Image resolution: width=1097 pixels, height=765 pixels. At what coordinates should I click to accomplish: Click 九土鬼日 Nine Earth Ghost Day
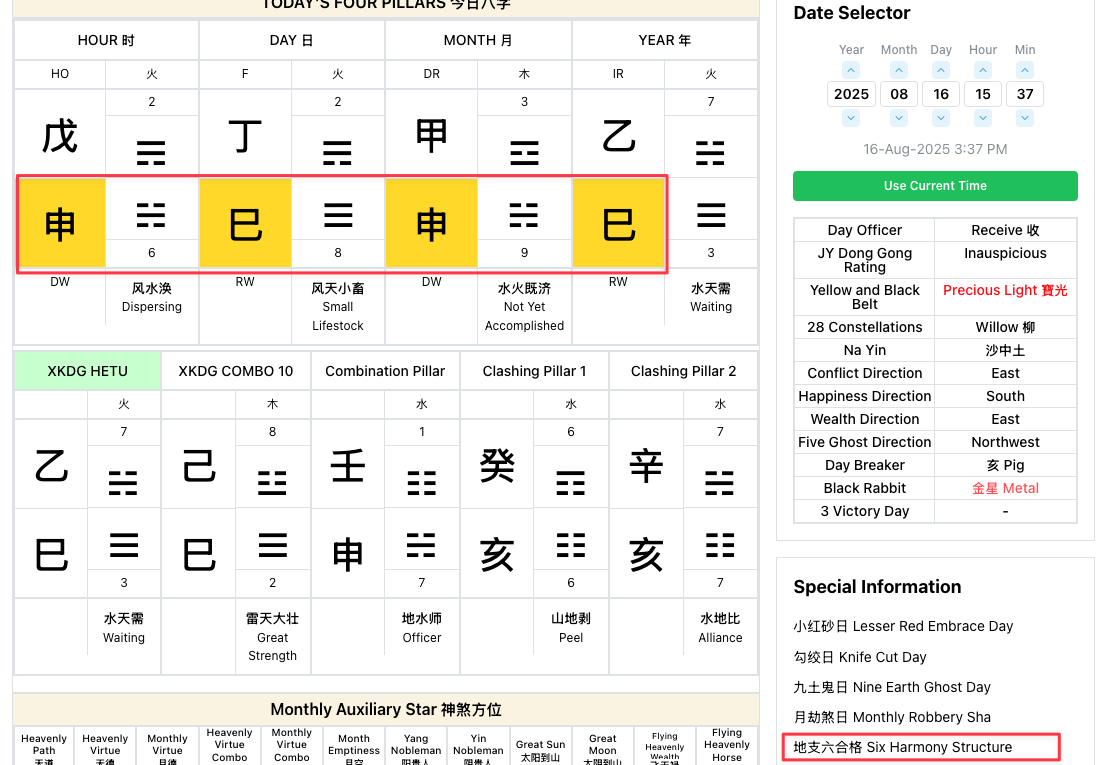(x=892, y=687)
